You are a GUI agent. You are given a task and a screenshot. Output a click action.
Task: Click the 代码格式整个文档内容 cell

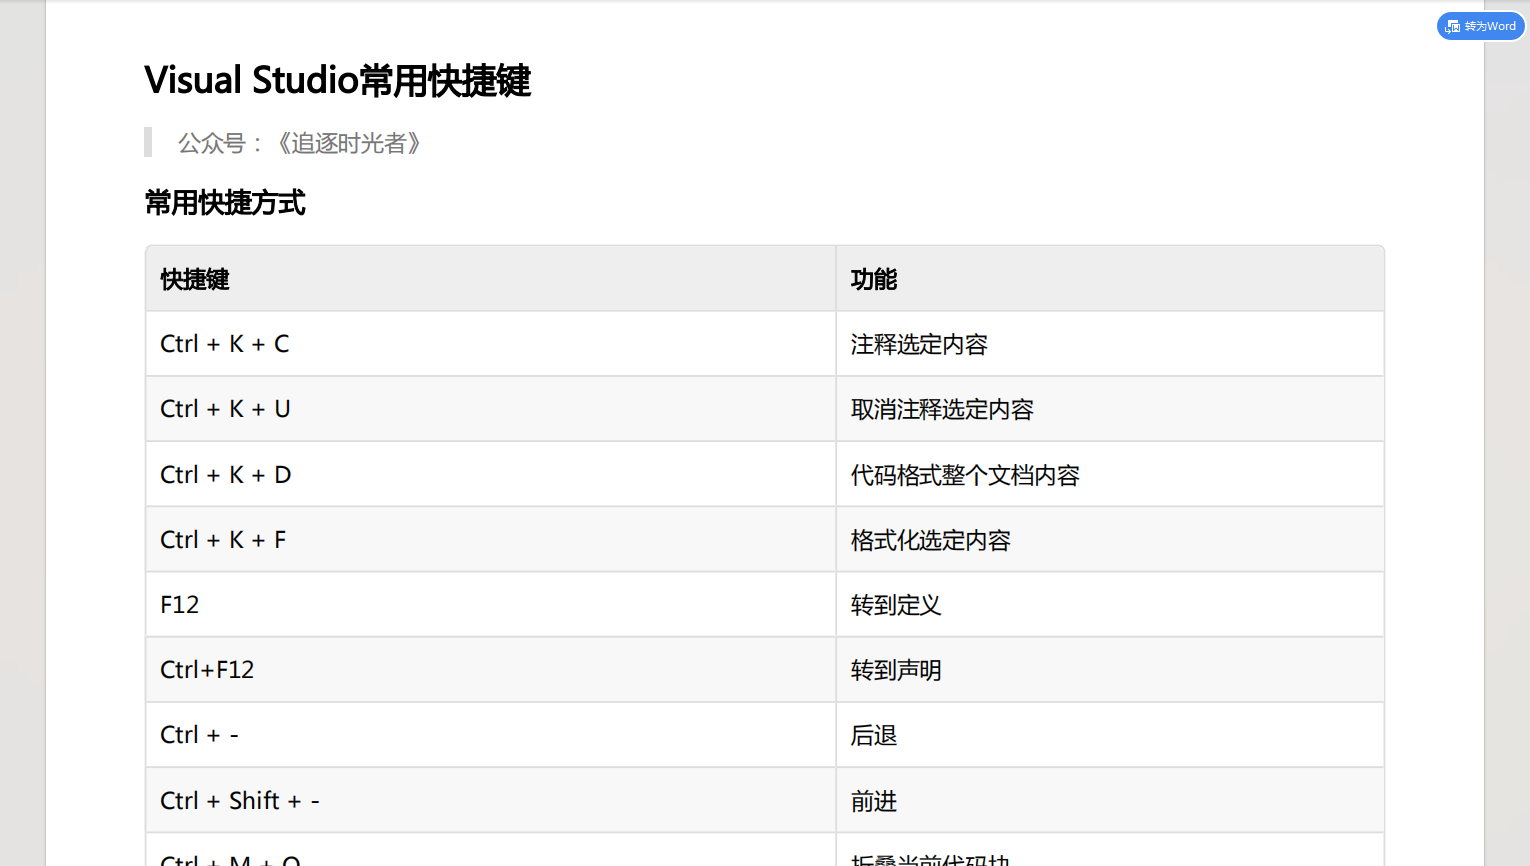click(x=1110, y=474)
